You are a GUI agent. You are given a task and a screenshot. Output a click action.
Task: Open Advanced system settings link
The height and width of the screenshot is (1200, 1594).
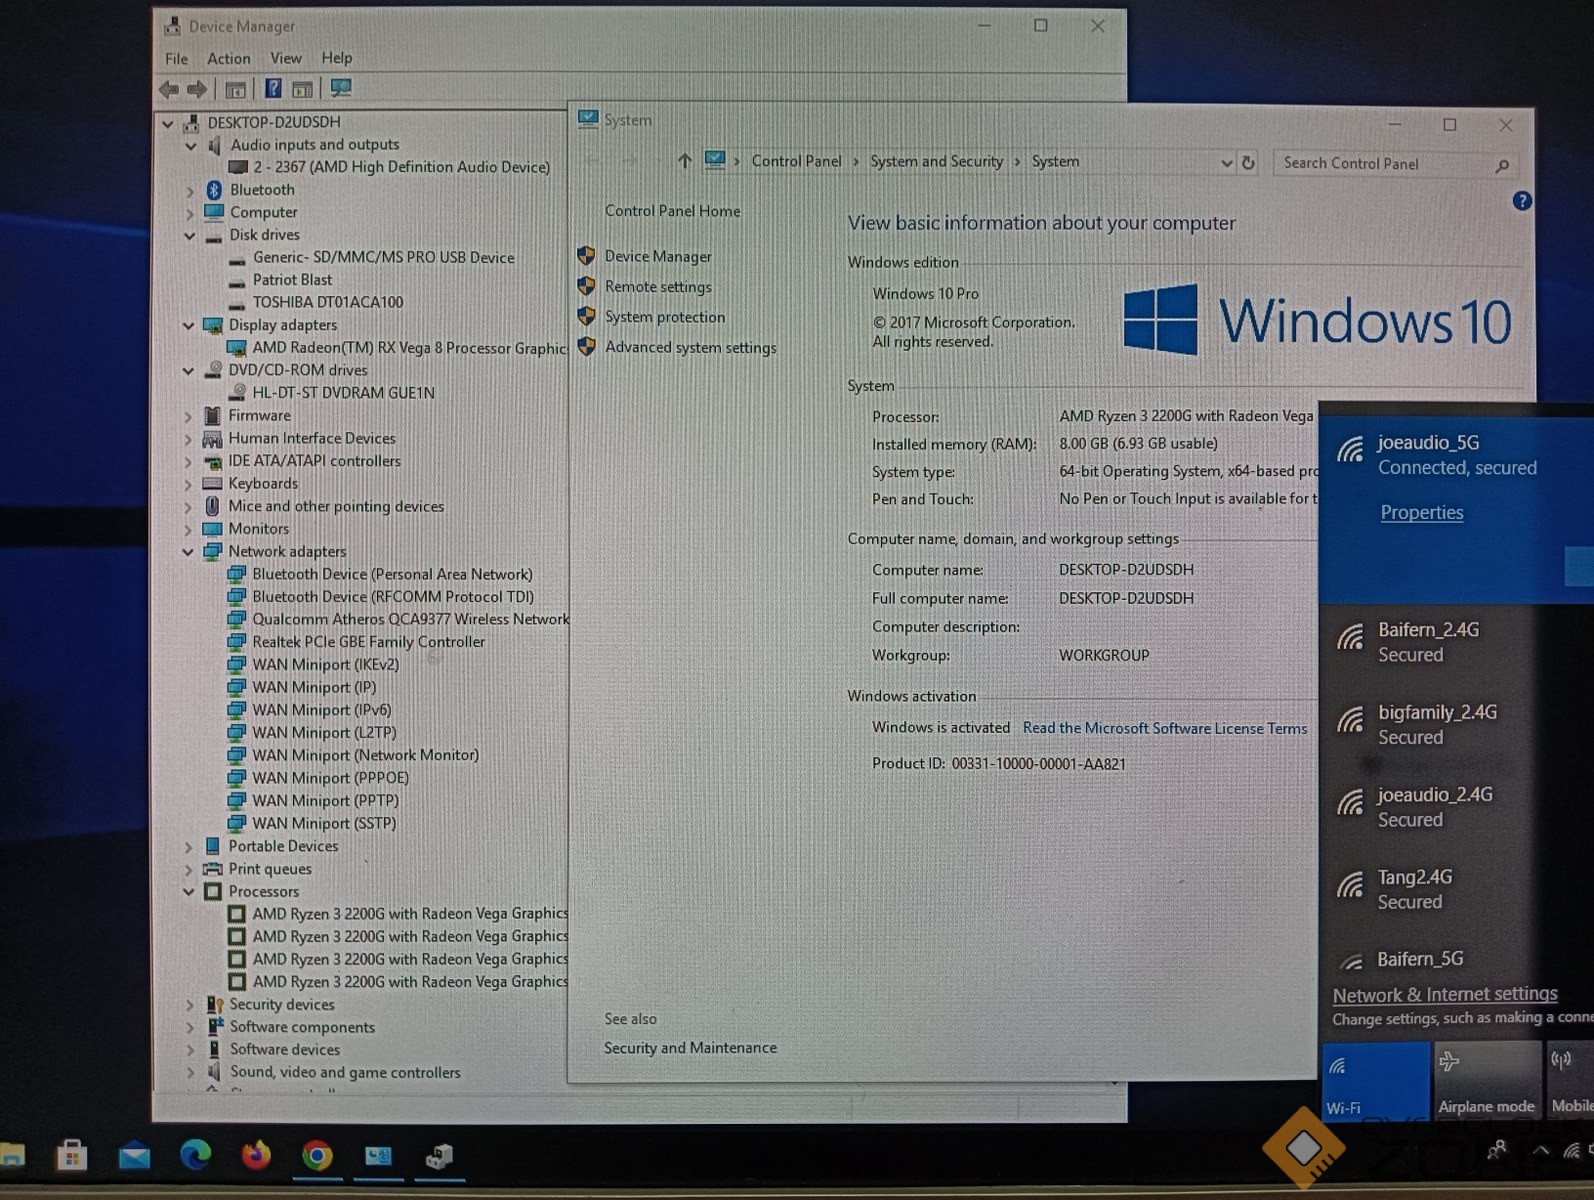click(690, 348)
